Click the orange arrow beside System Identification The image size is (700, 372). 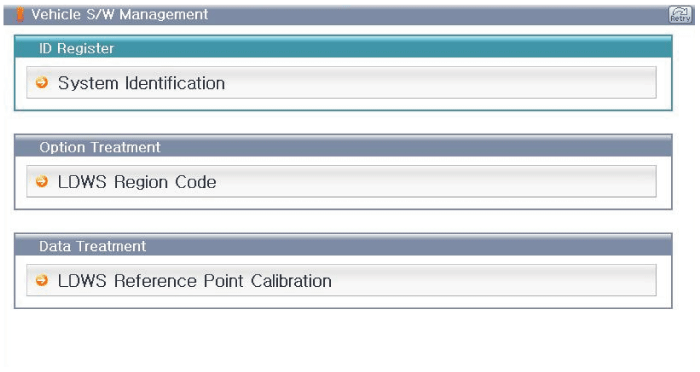42,83
